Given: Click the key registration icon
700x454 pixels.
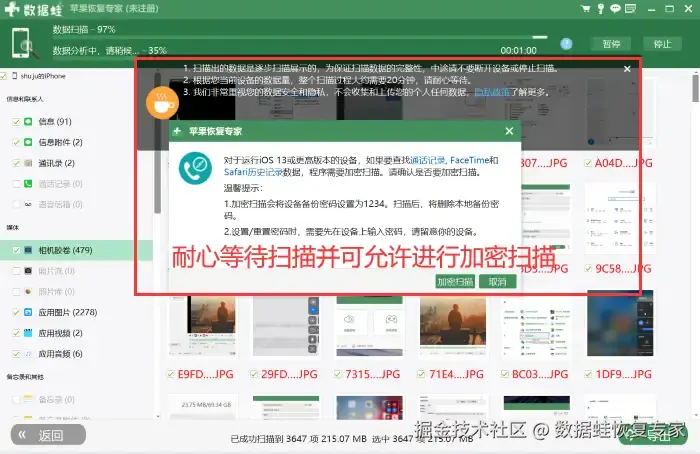Looking at the screenshot, I should 601,8.
